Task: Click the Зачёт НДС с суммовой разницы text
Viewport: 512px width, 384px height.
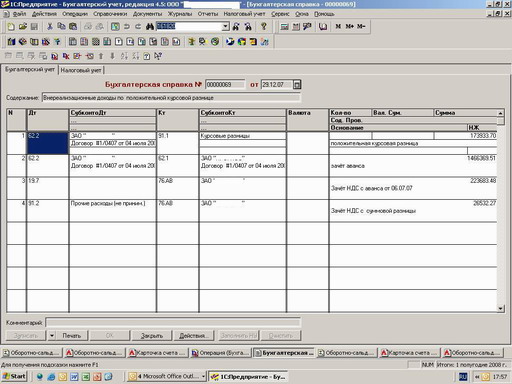Action: [x=373, y=211]
